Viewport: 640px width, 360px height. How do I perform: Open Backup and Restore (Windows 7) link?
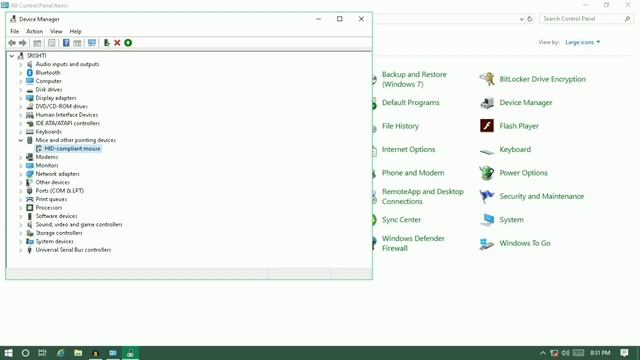(414, 79)
